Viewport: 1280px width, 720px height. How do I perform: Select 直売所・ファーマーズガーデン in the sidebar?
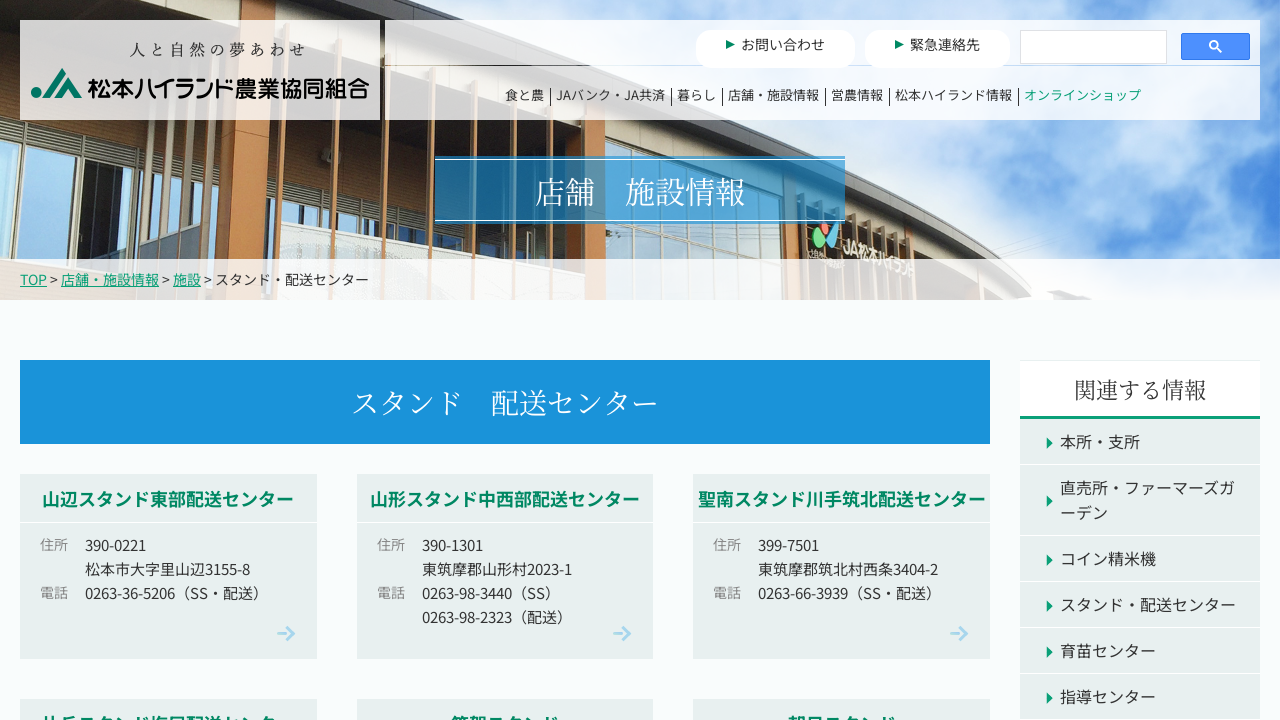[1148, 497]
